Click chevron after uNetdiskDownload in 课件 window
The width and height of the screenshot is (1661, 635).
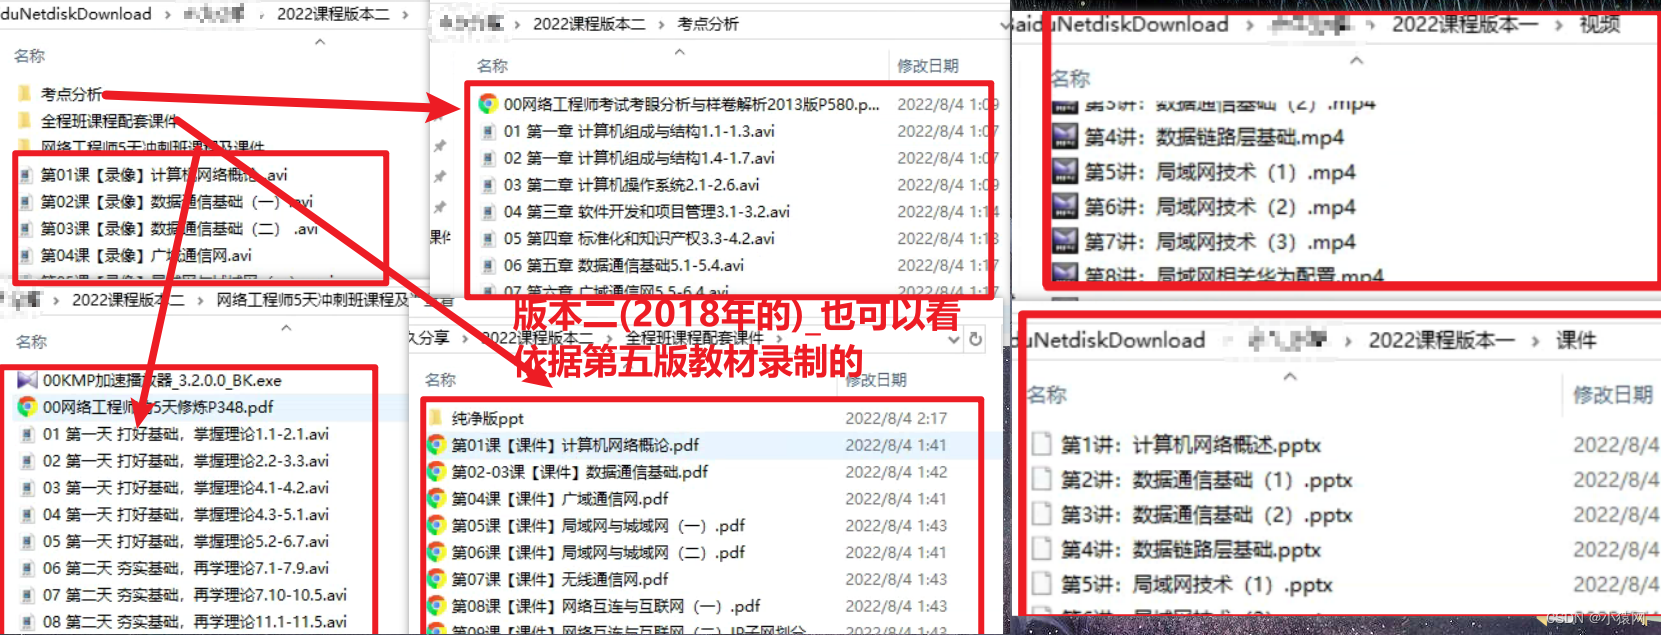[x=1228, y=341]
